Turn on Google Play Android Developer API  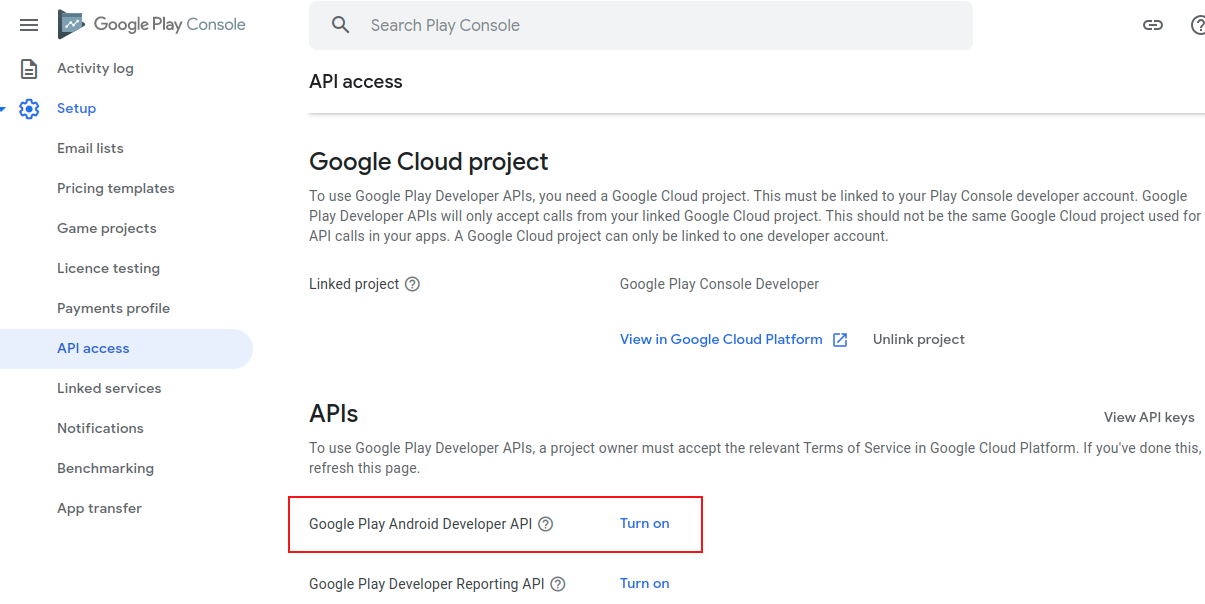point(645,524)
